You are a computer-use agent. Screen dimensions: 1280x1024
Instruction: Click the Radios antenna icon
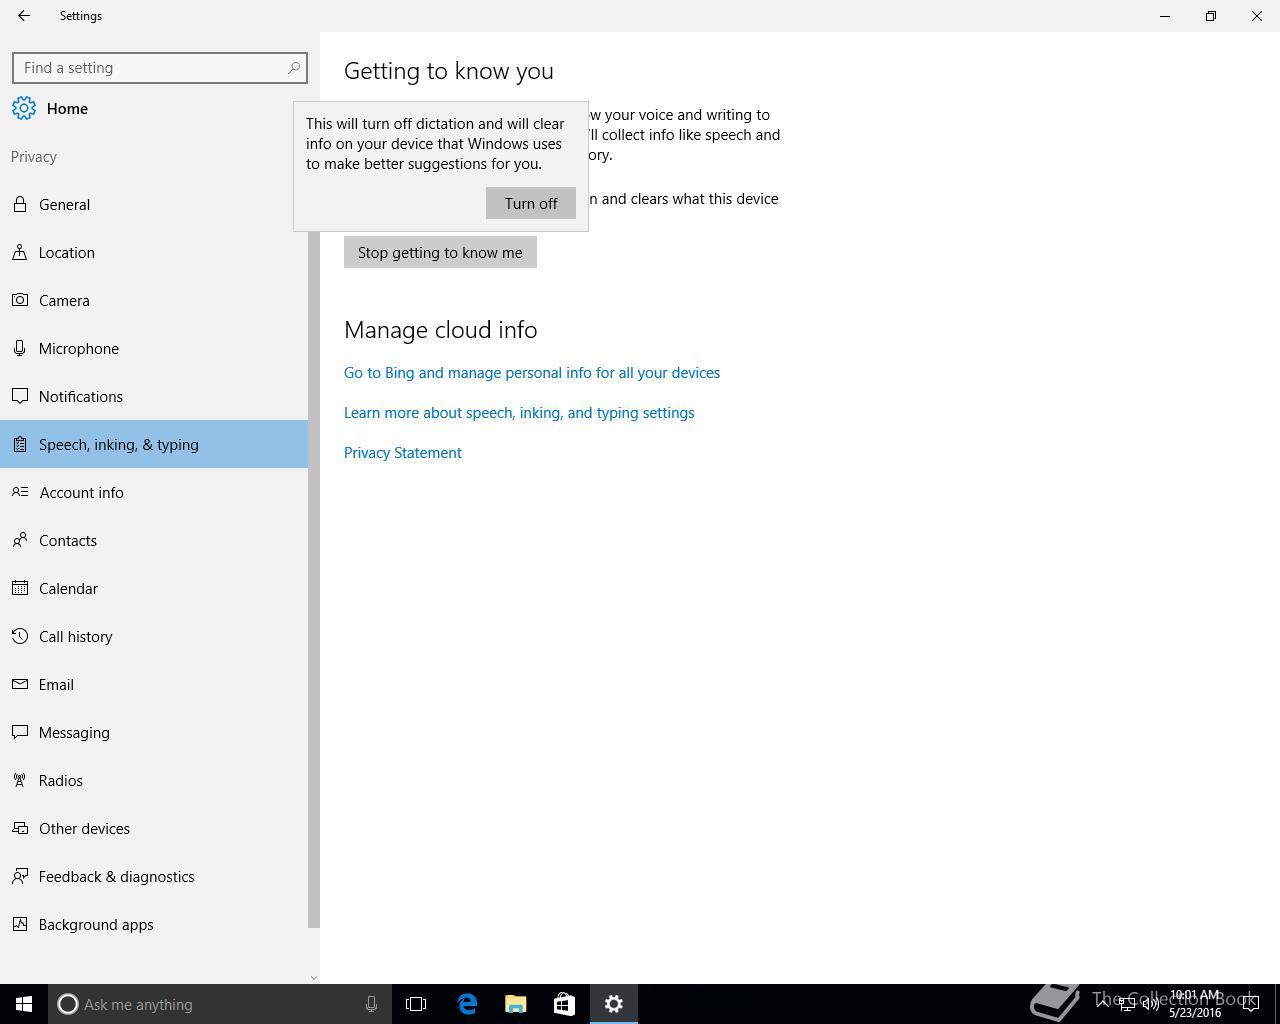point(20,780)
